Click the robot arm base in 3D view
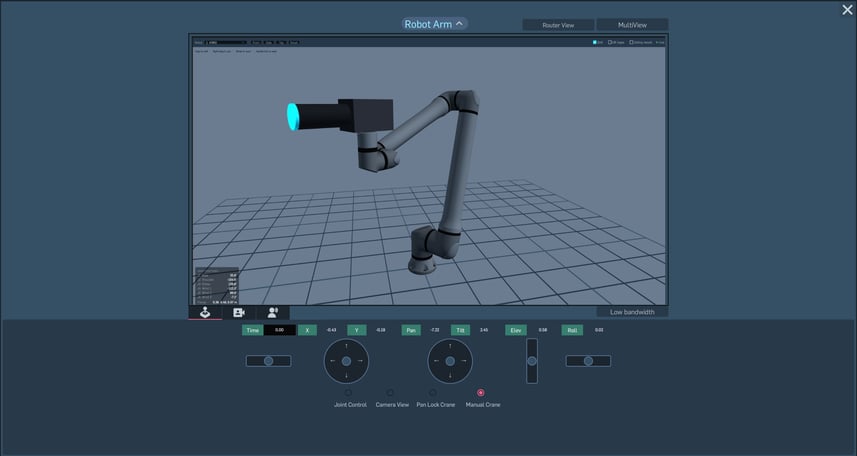This screenshot has height=456, width=857. [422, 265]
